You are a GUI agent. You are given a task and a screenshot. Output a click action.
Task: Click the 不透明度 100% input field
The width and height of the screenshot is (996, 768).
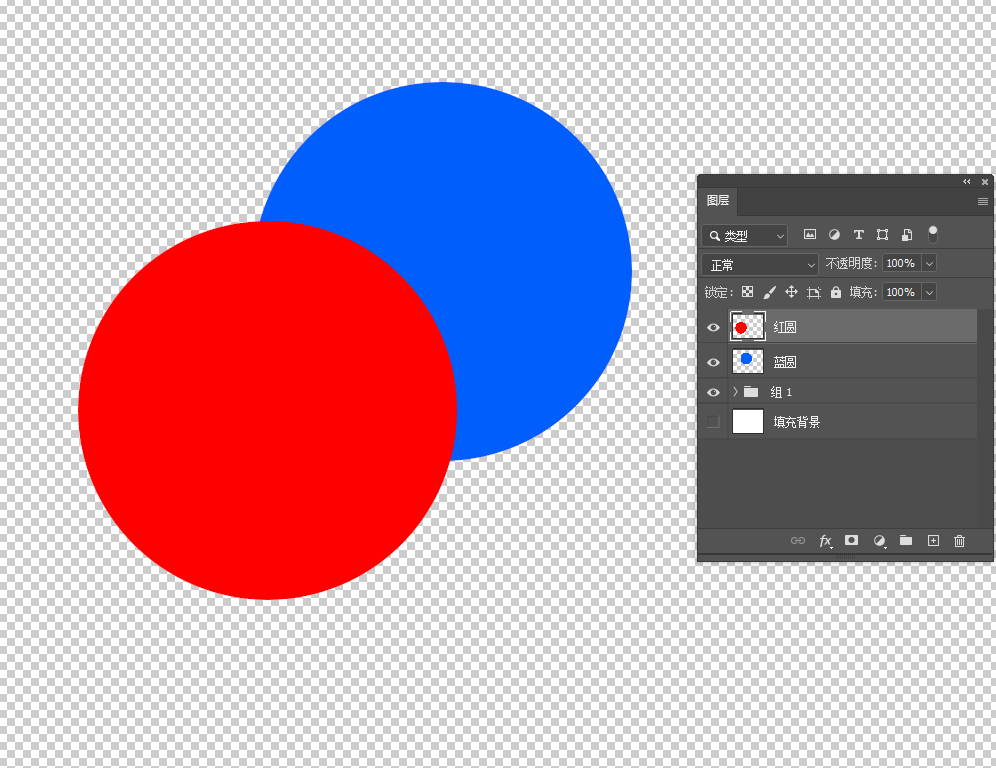901,263
